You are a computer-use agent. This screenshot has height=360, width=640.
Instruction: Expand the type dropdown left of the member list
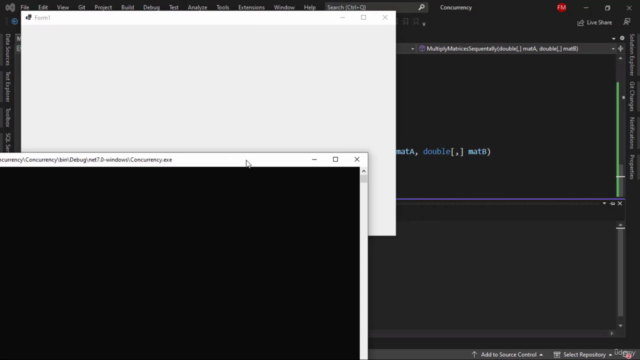pos(413,49)
